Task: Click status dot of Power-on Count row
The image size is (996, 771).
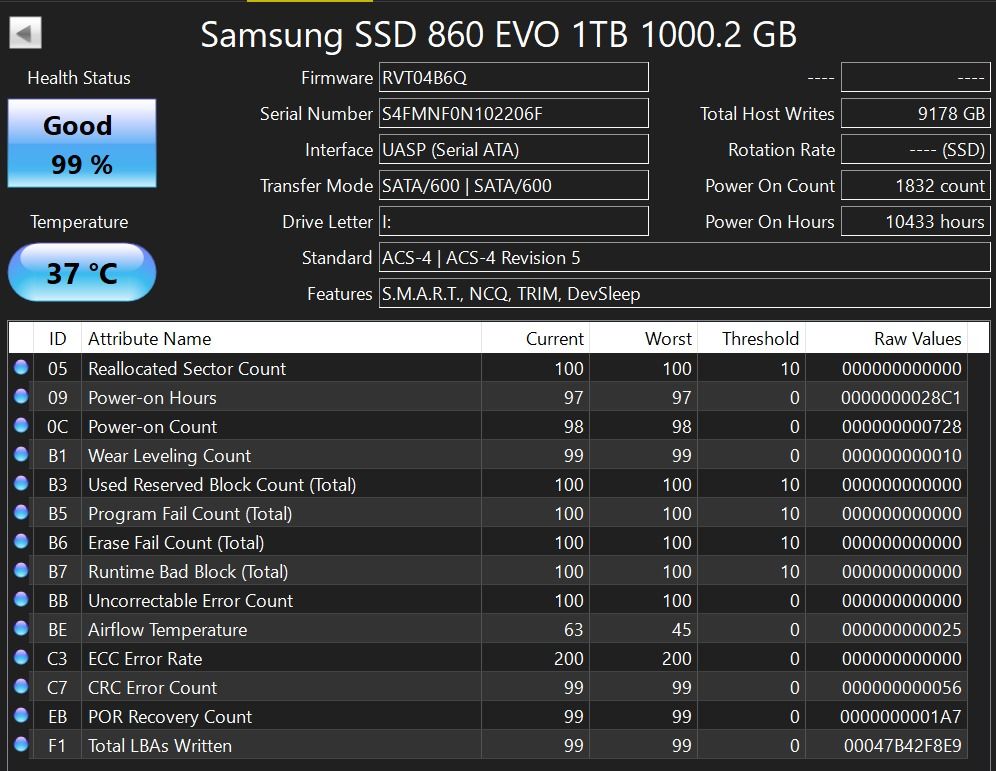Action: [21, 425]
